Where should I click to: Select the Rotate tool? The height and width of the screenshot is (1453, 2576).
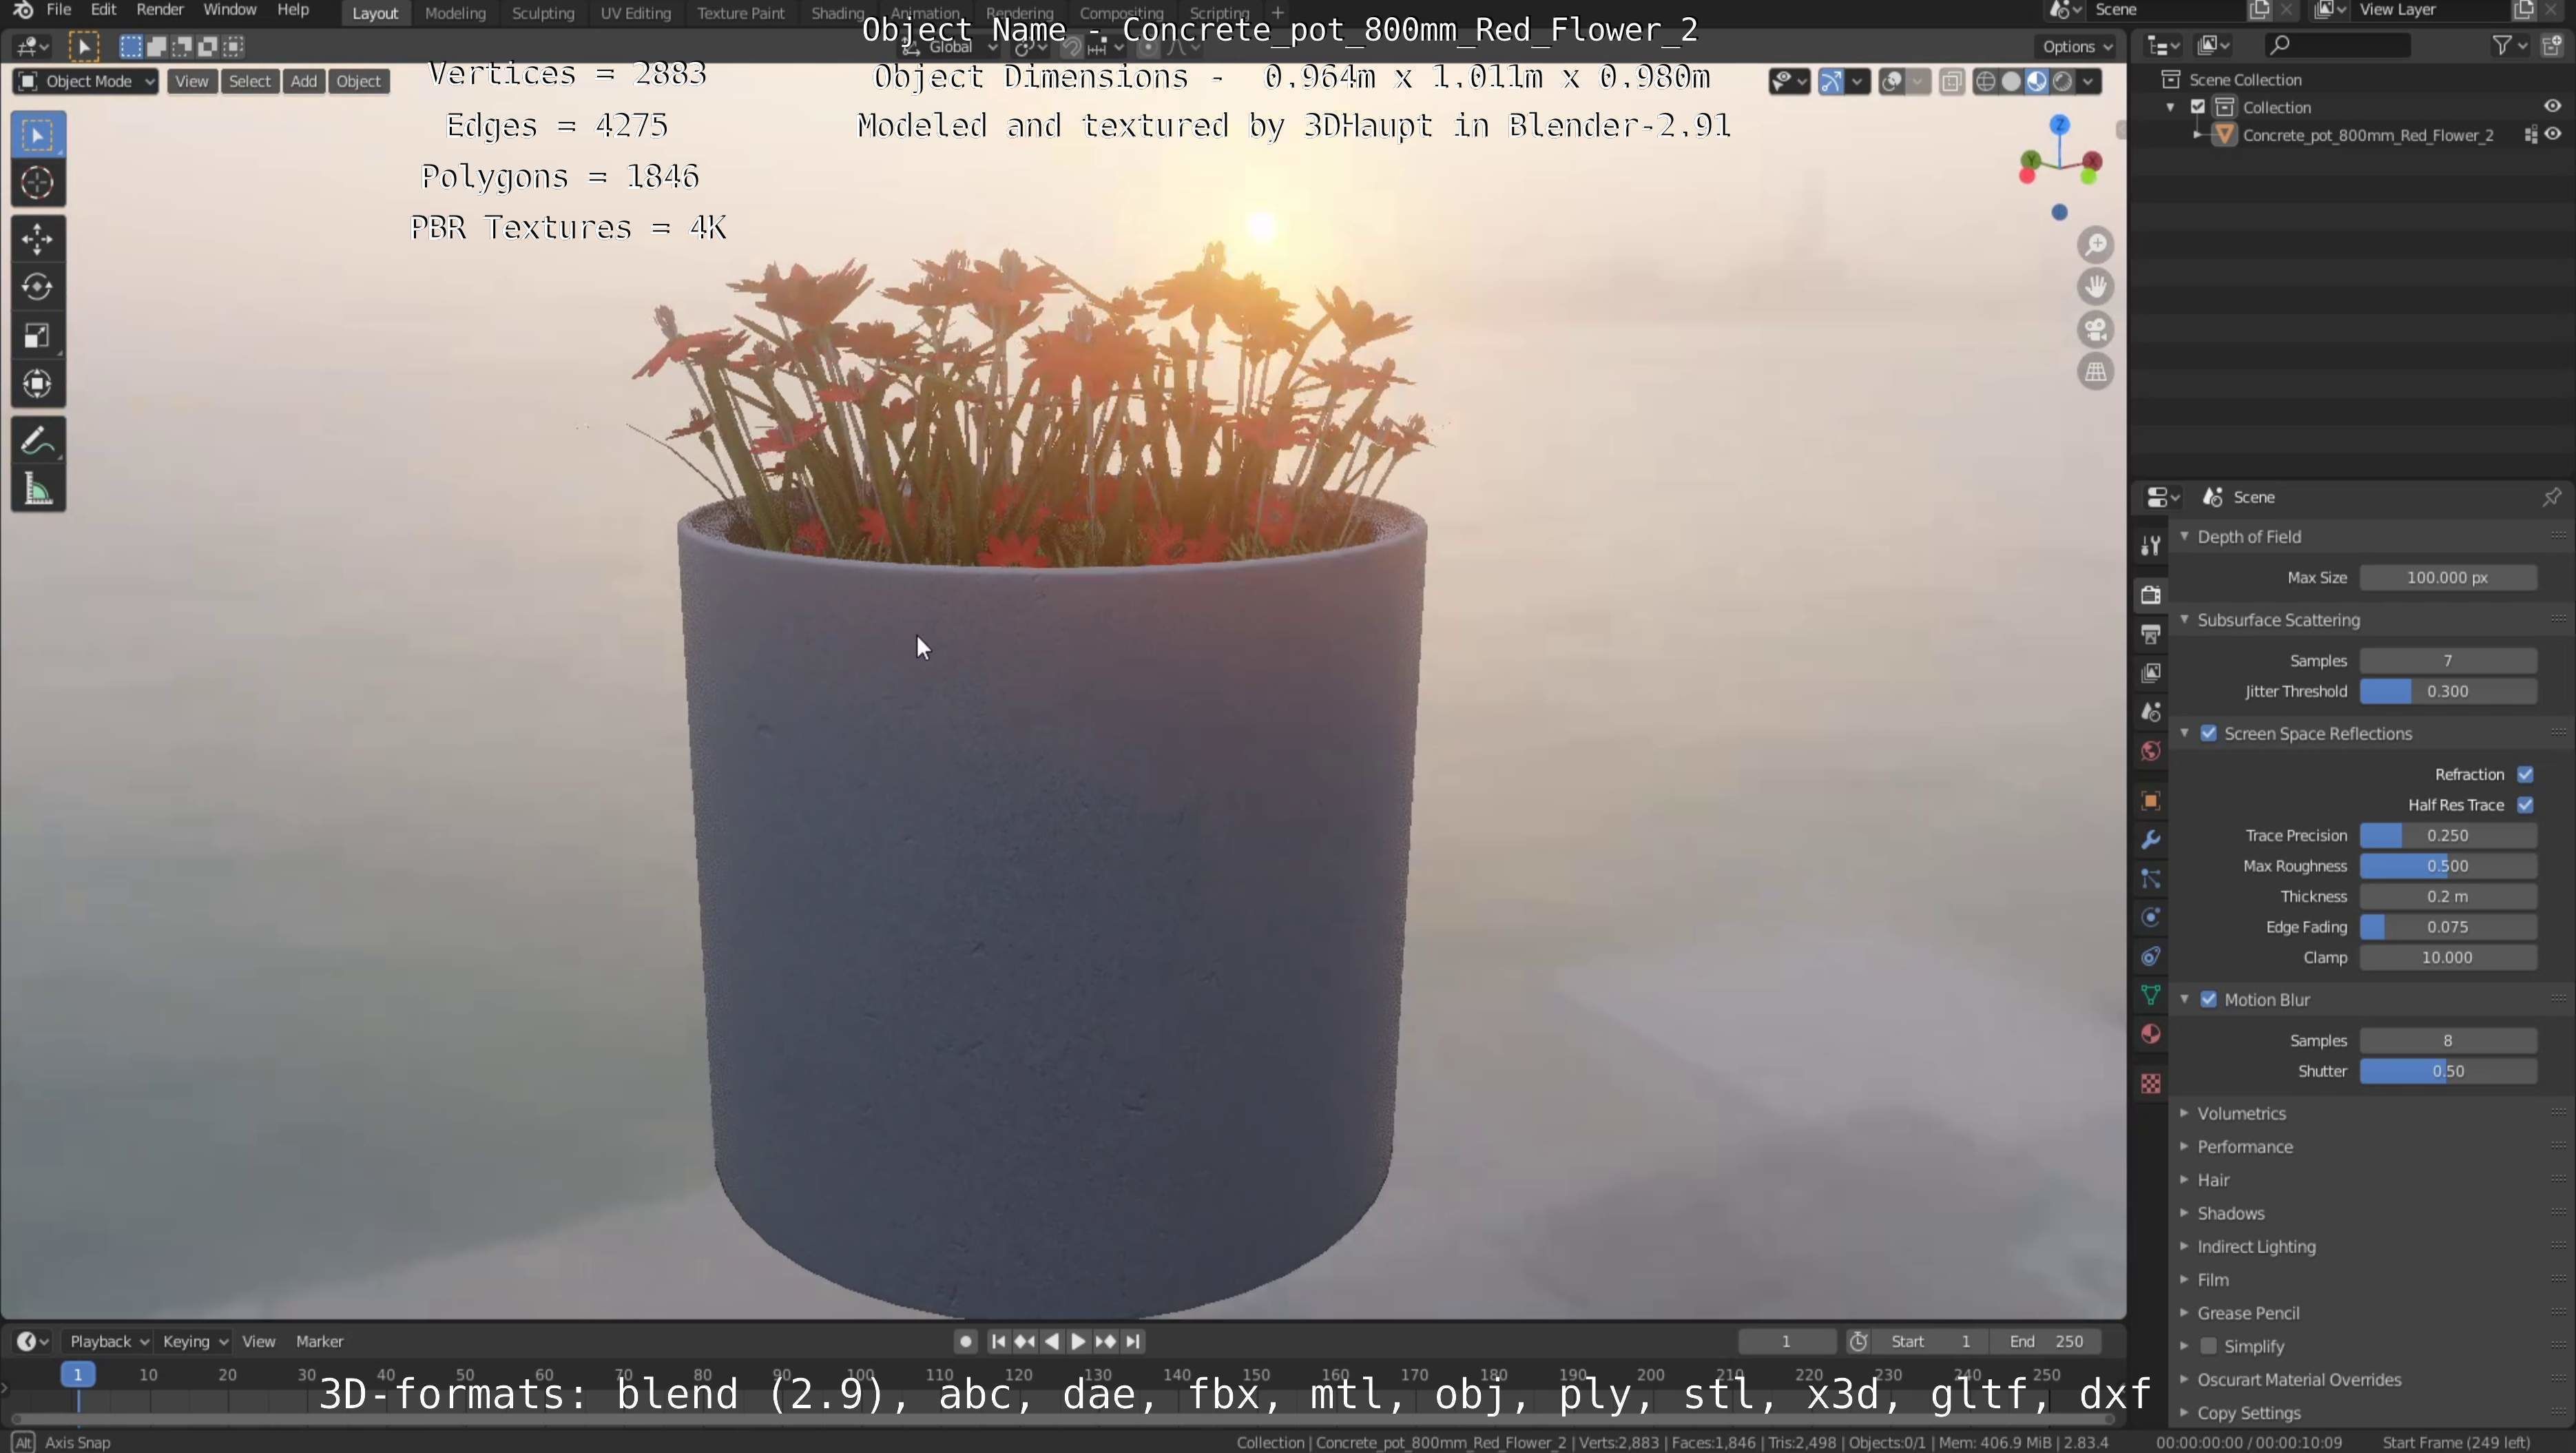click(38, 287)
